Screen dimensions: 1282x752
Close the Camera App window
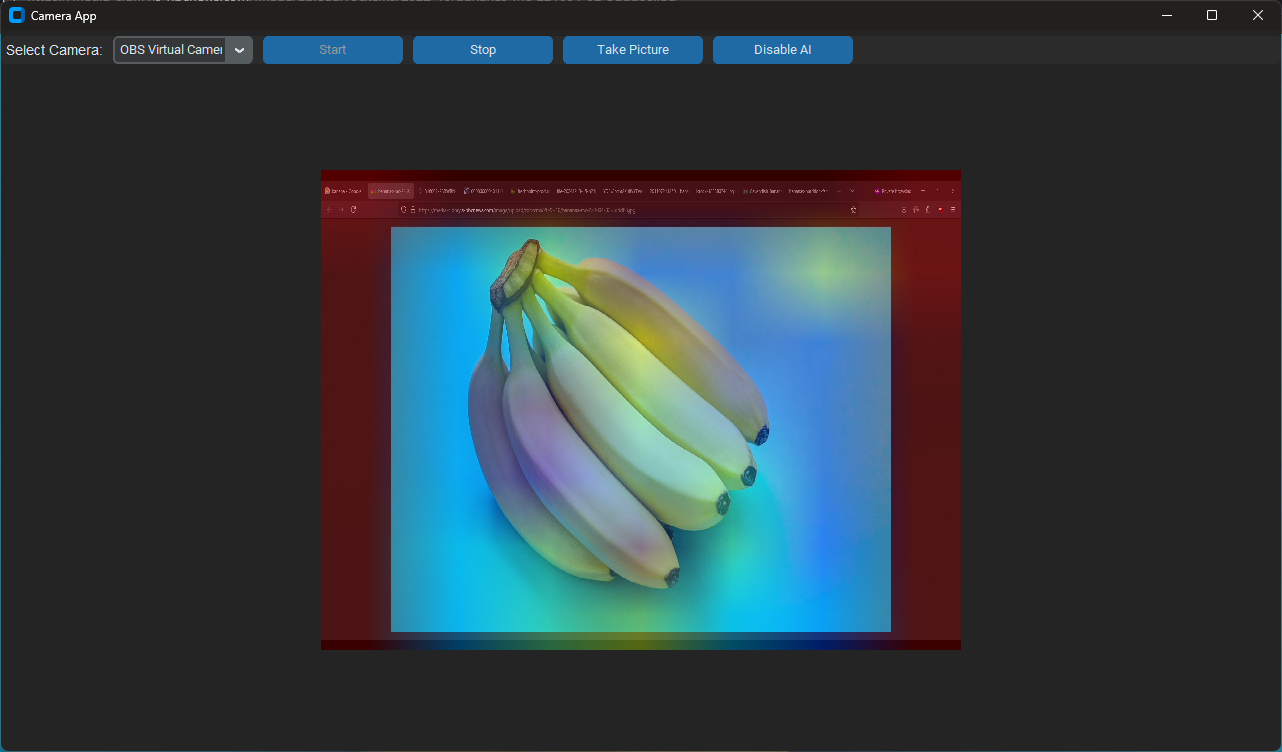1258,15
